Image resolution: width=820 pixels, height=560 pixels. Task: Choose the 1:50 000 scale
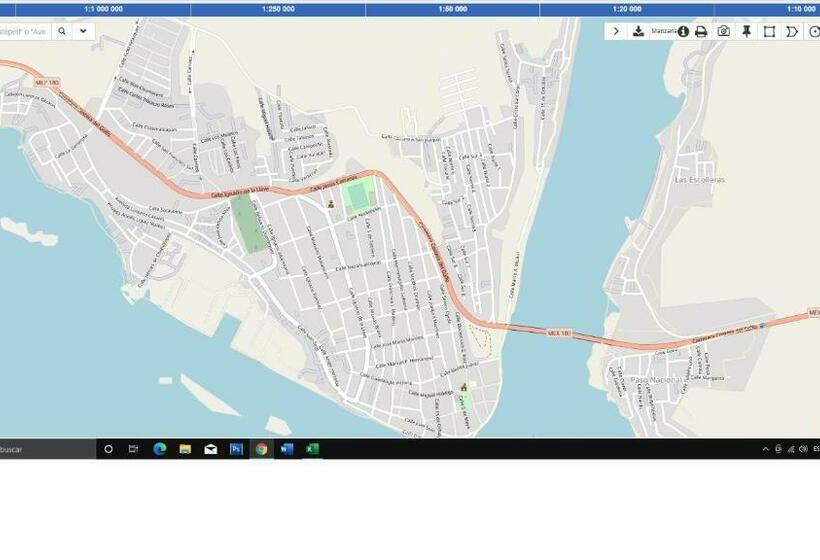click(452, 8)
